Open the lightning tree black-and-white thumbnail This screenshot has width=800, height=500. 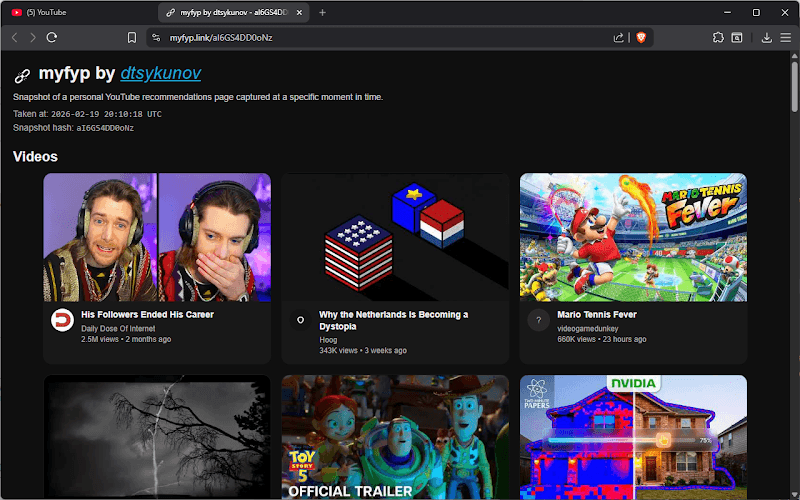point(157,437)
